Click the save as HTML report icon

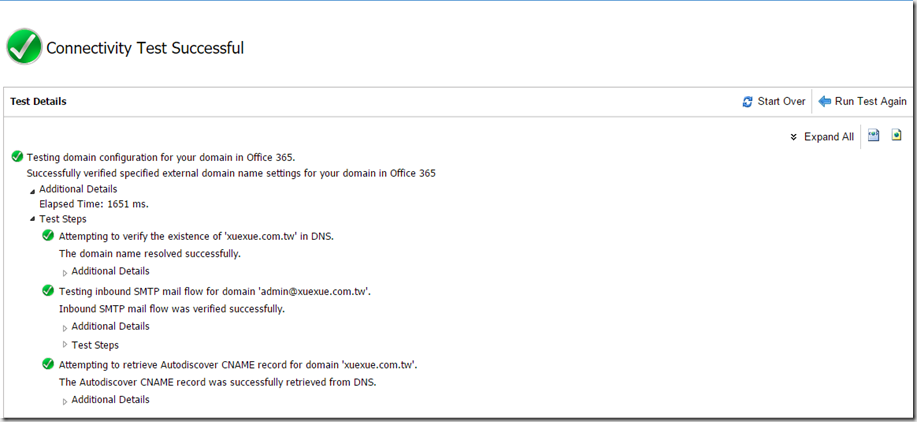[x=897, y=135]
